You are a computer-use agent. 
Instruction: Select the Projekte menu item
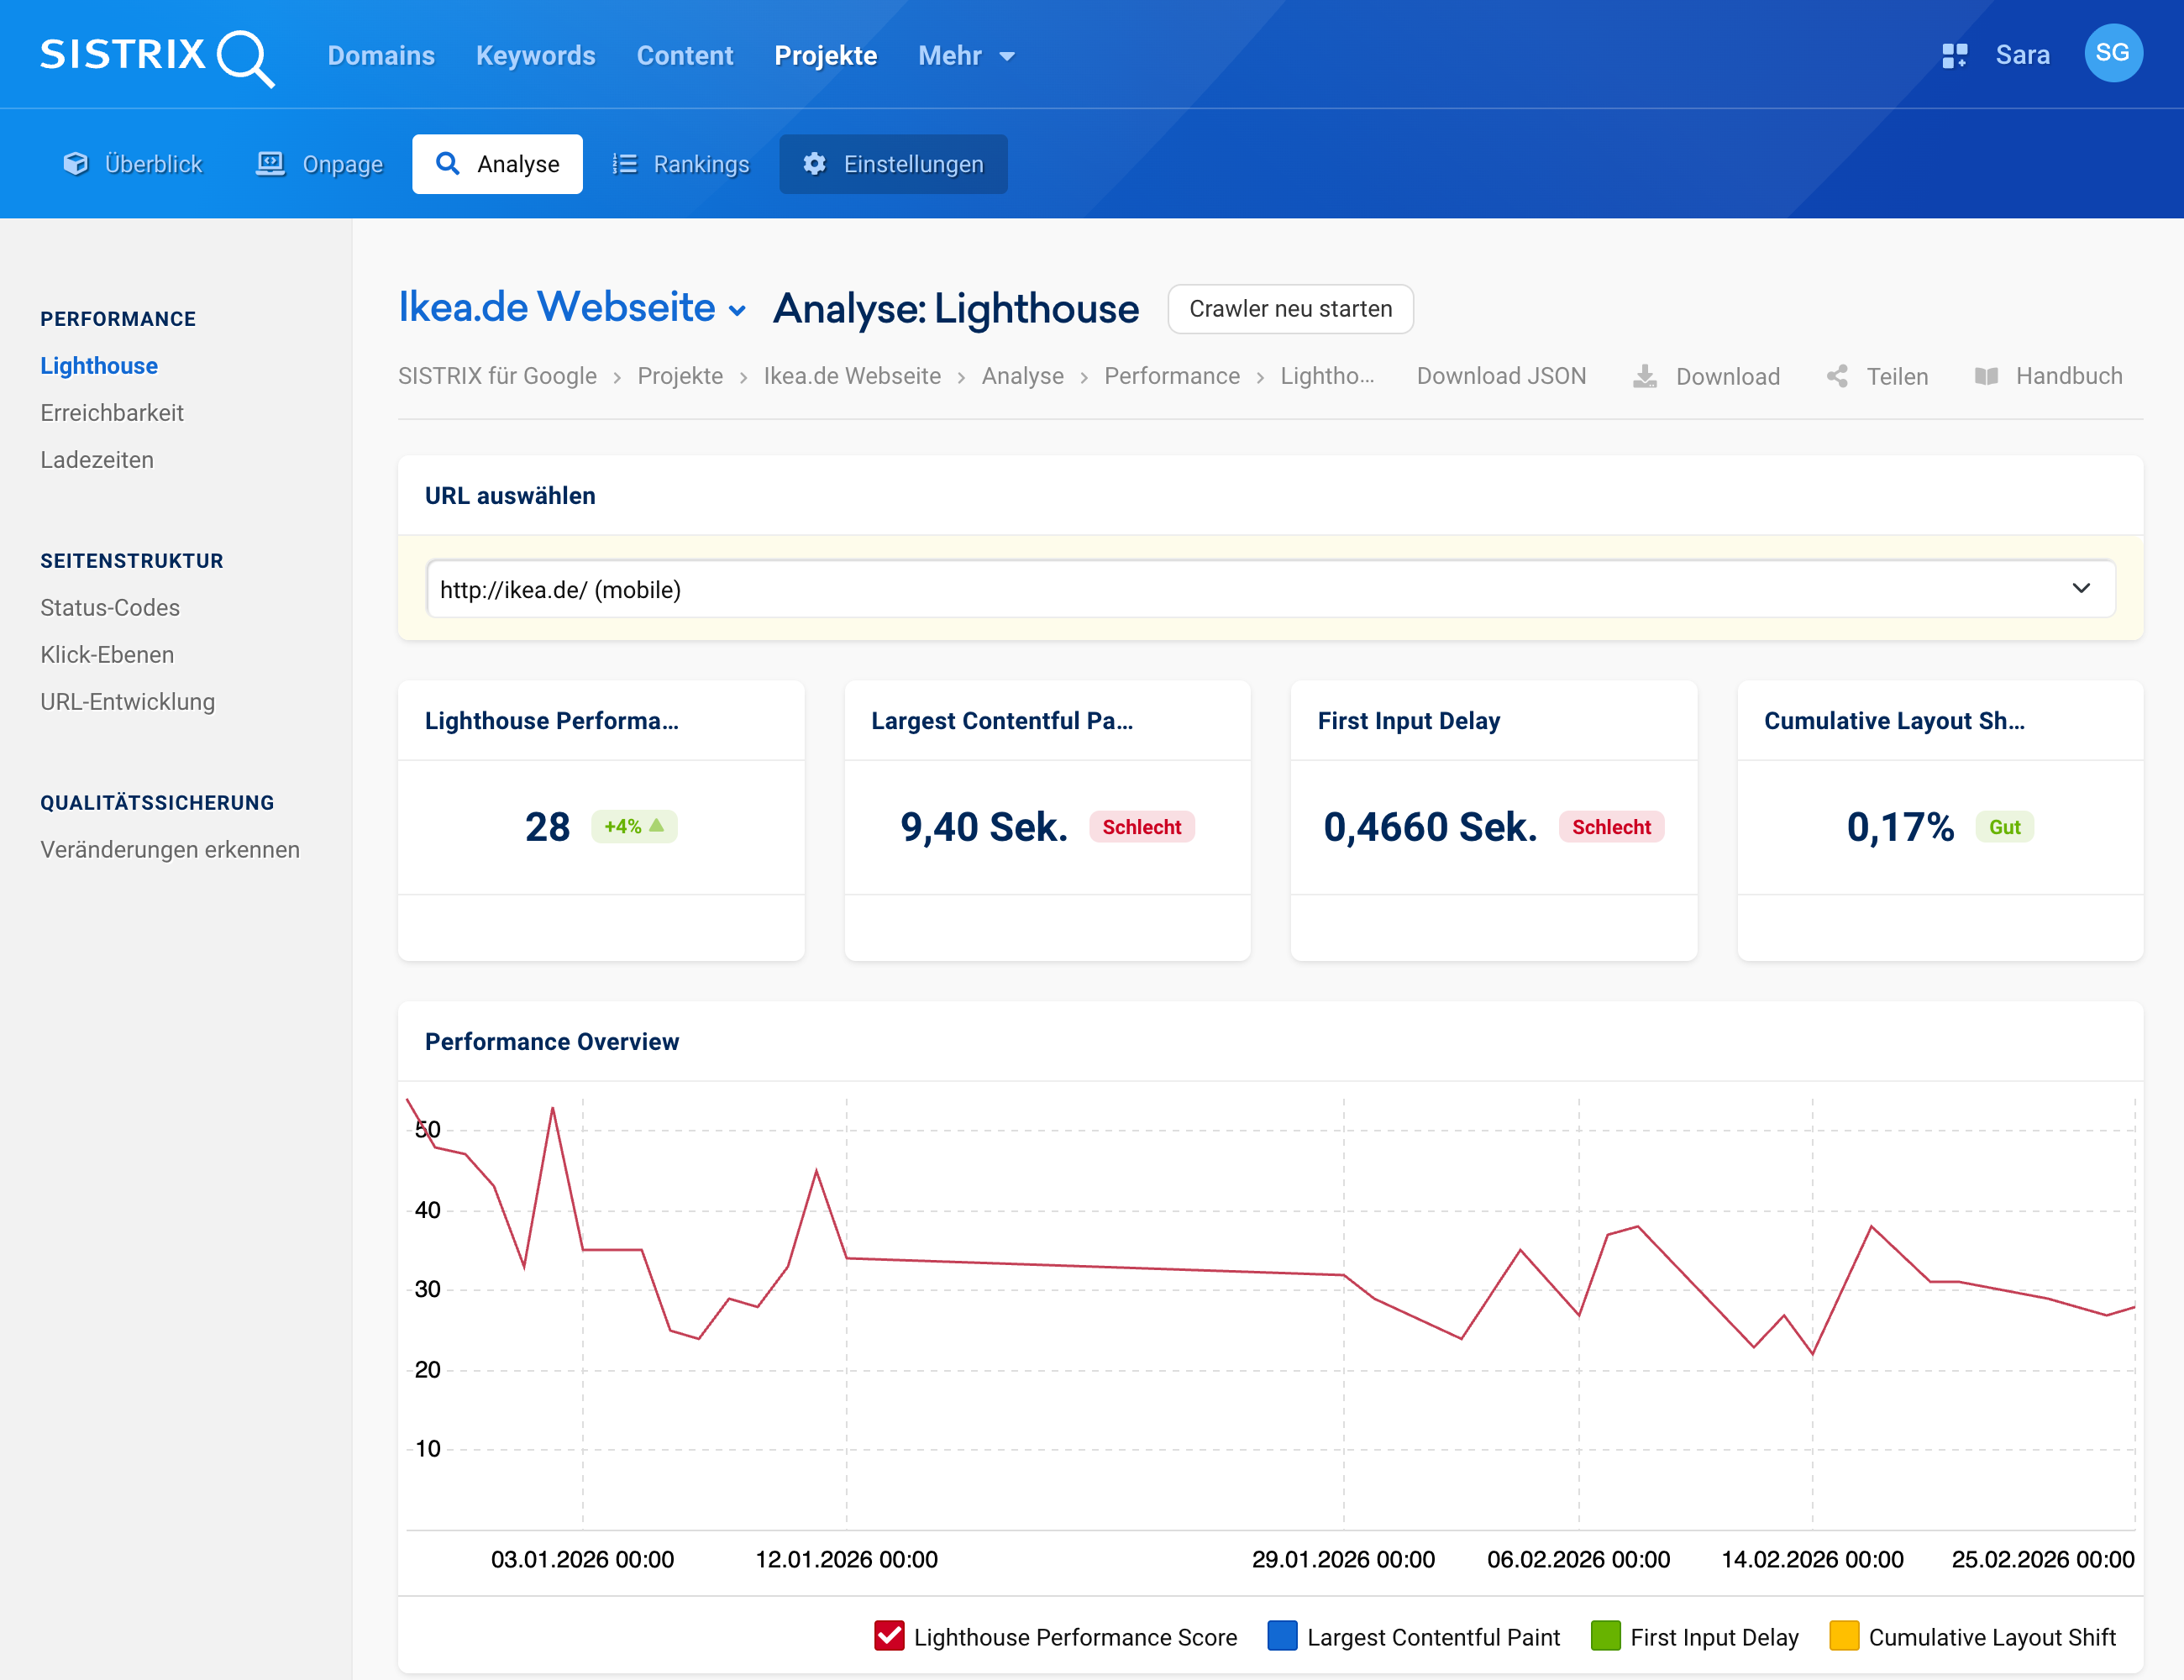(826, 56)
